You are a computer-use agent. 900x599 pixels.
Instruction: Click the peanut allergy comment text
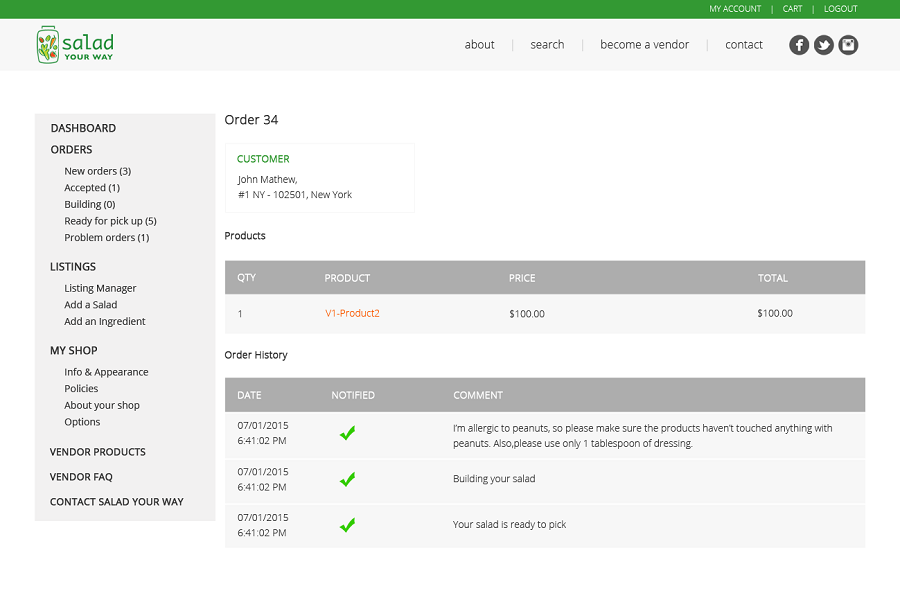[x=642, y=435]
